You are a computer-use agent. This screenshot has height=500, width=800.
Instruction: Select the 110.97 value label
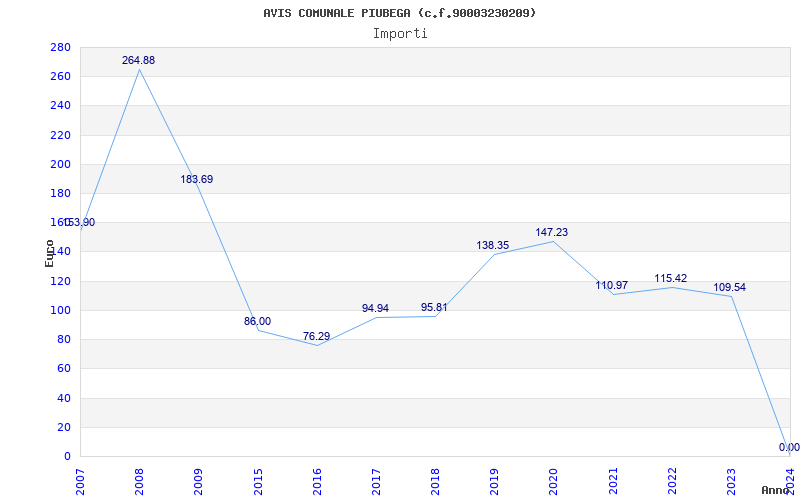click(612, 286)
